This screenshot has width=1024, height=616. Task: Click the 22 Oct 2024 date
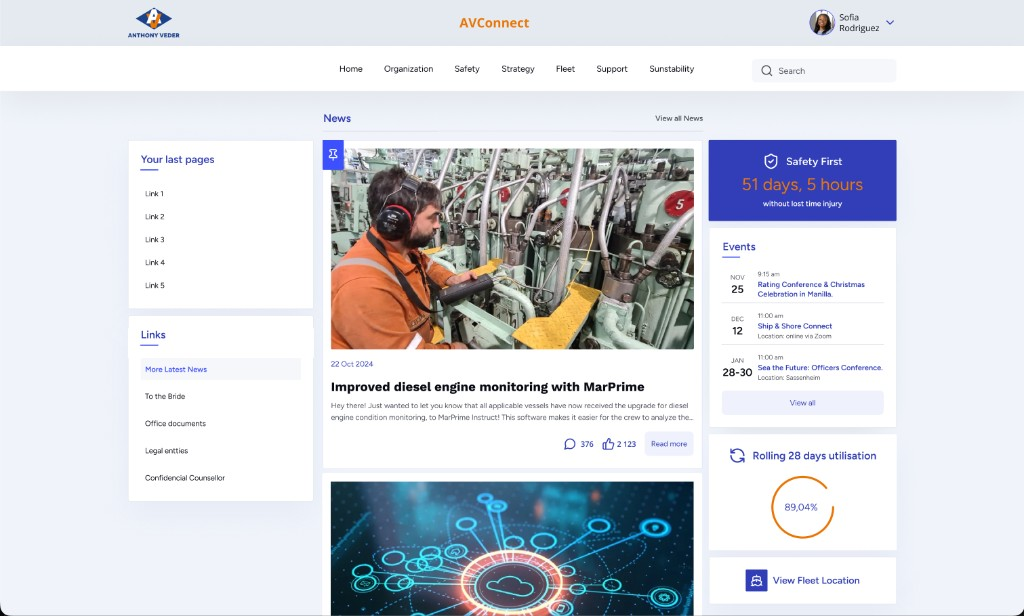[x=352, y=364]
